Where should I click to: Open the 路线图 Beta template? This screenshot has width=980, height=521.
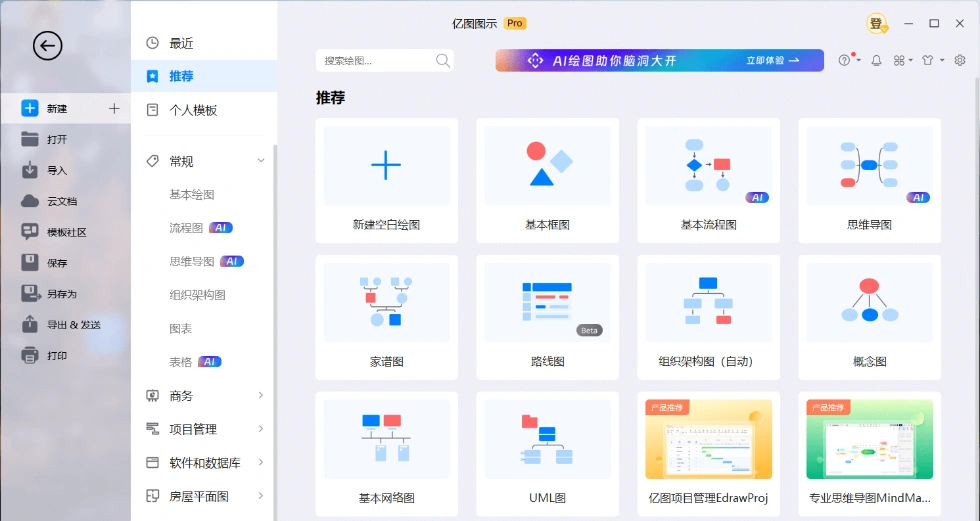click(x=548, y=317)
